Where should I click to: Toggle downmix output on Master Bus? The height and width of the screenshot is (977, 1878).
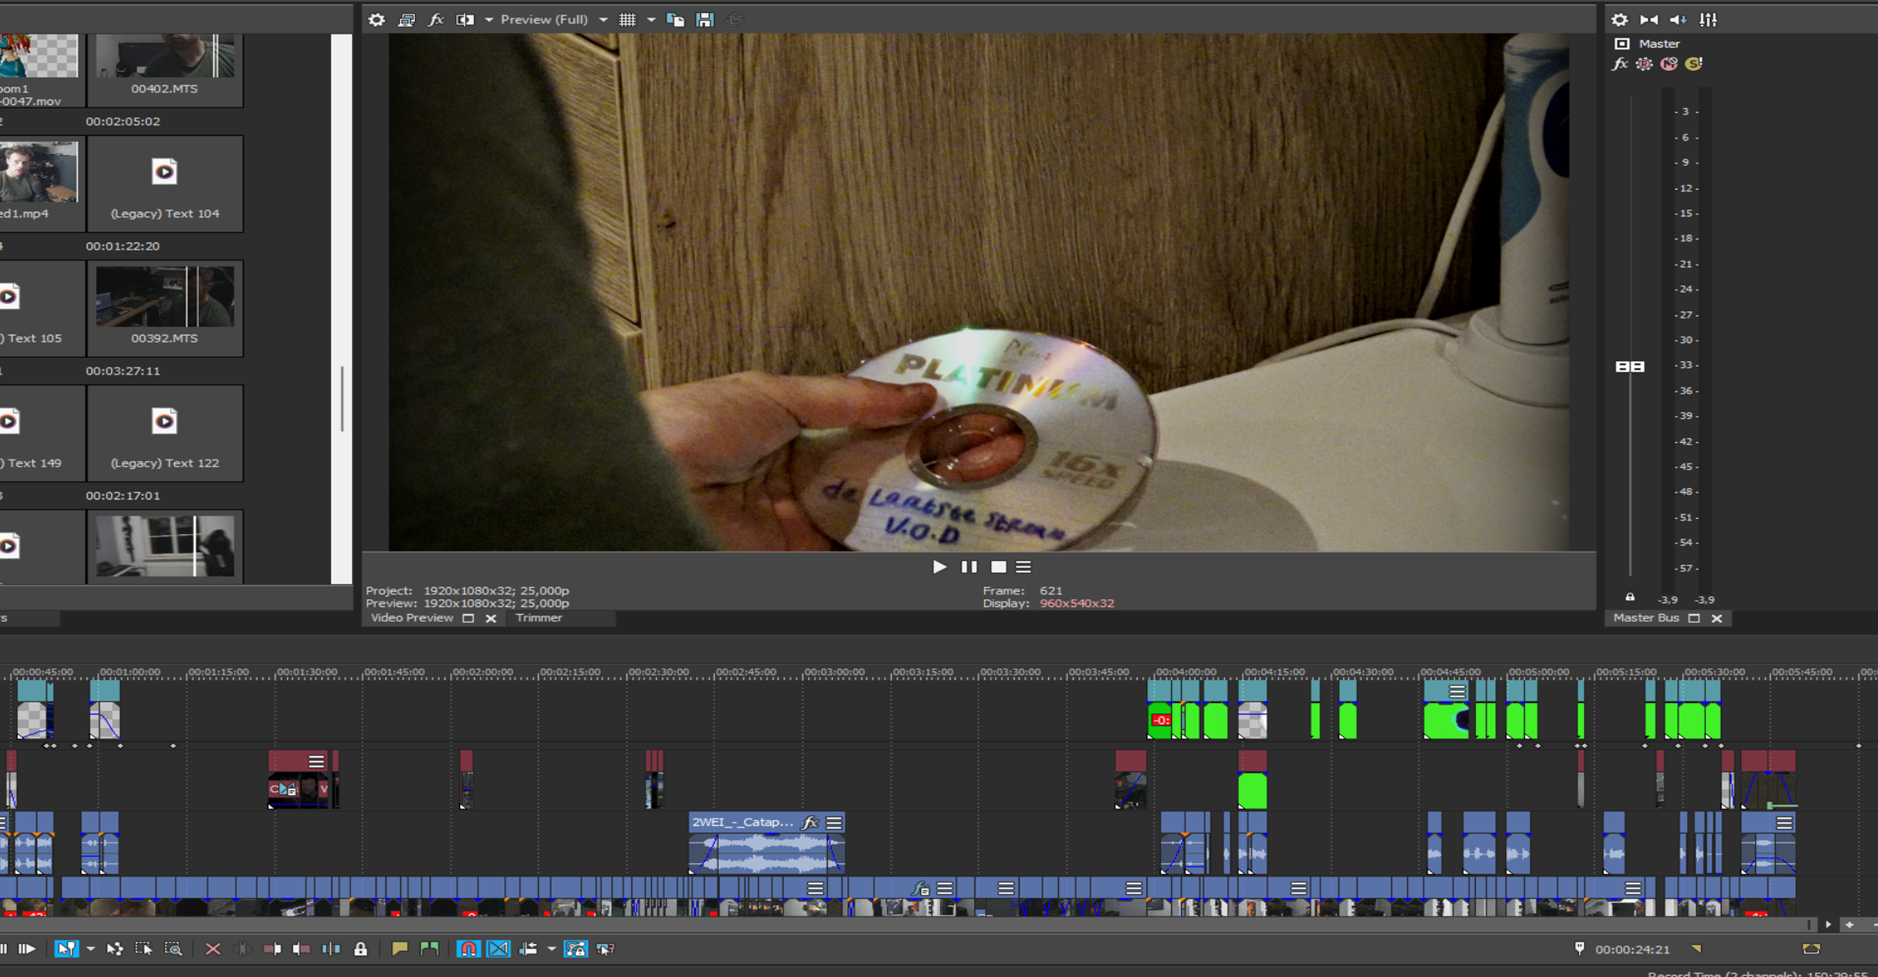click(x=1649, y=19)
